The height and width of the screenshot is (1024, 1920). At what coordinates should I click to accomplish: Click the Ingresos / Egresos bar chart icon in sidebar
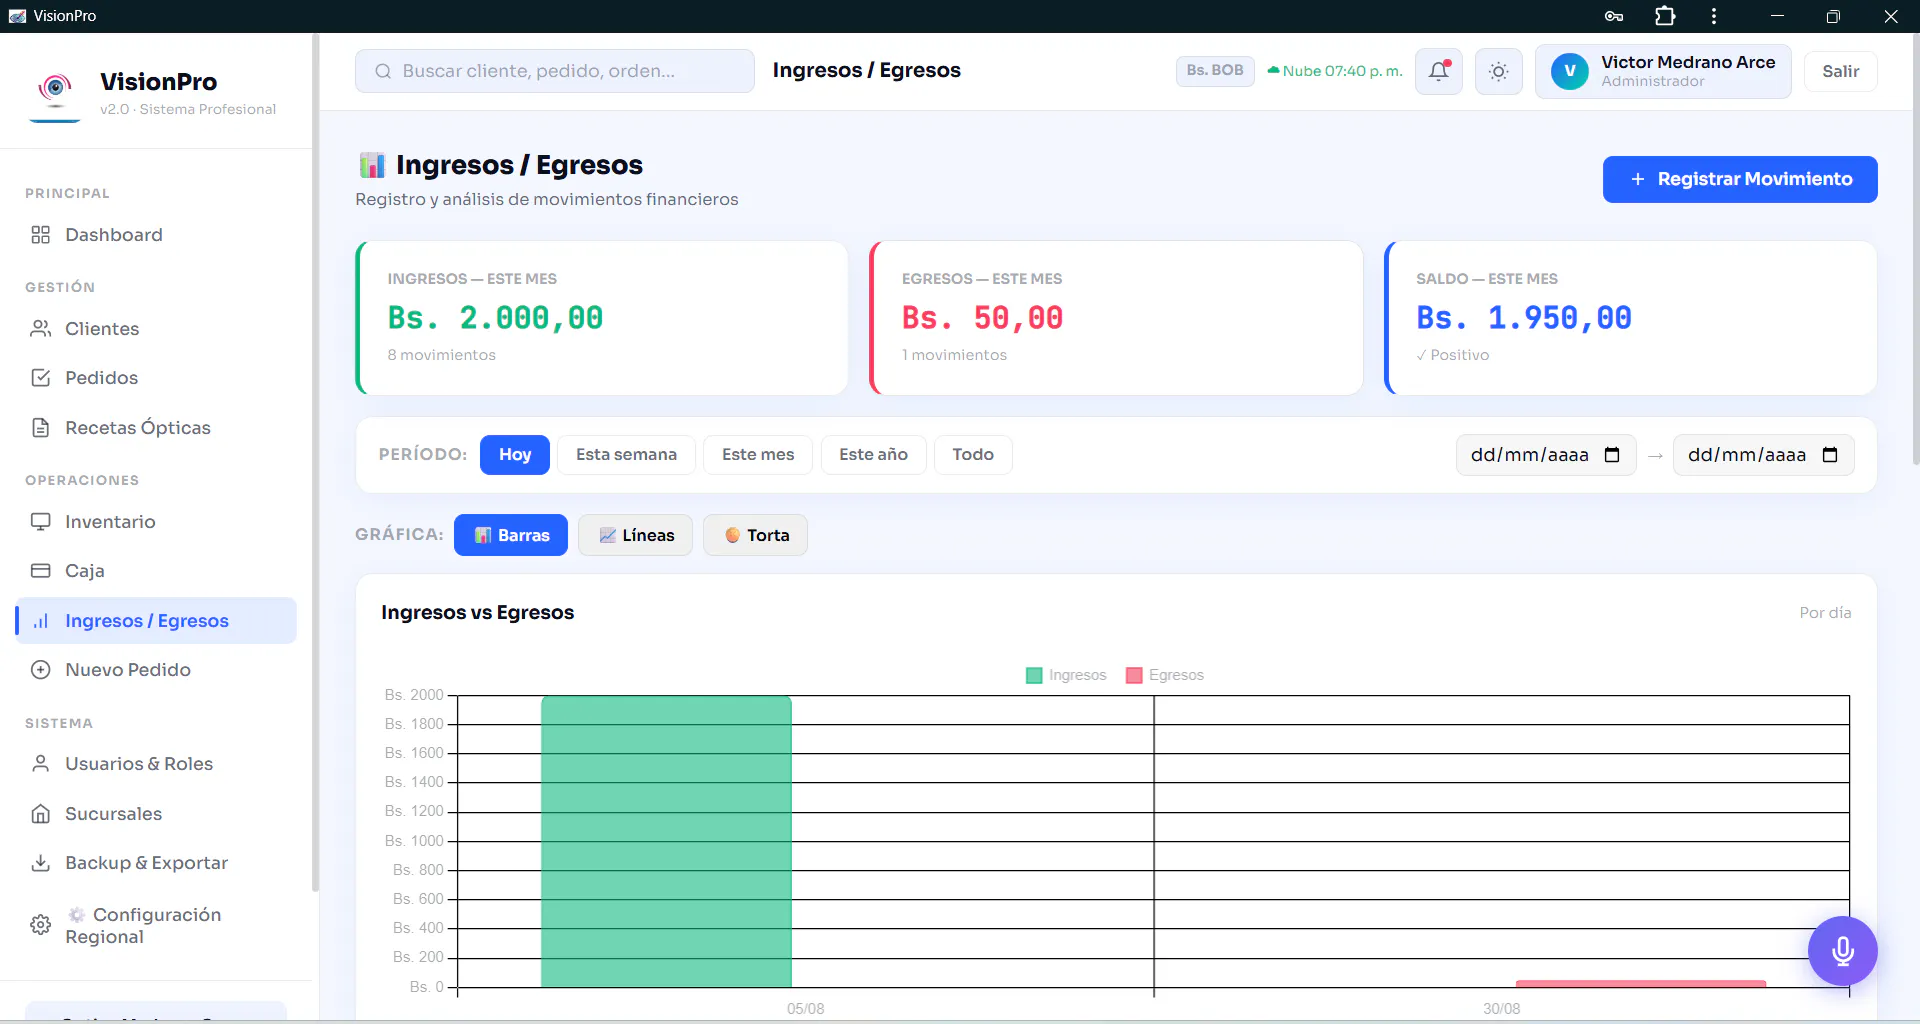pos(40,621)
